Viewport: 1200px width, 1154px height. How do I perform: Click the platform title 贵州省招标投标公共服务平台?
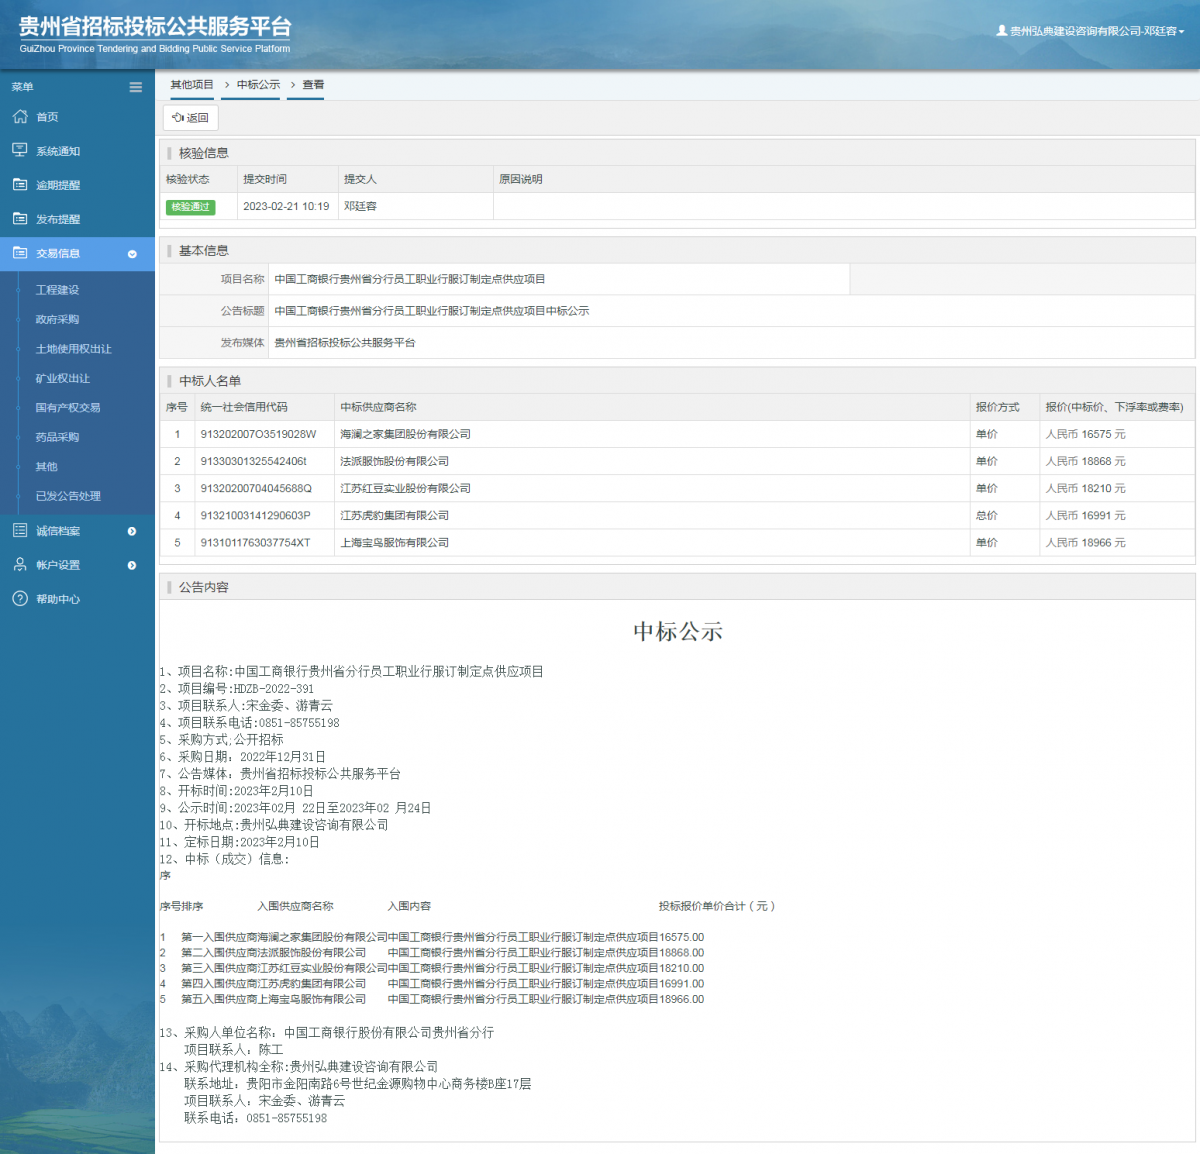point(155,27)
